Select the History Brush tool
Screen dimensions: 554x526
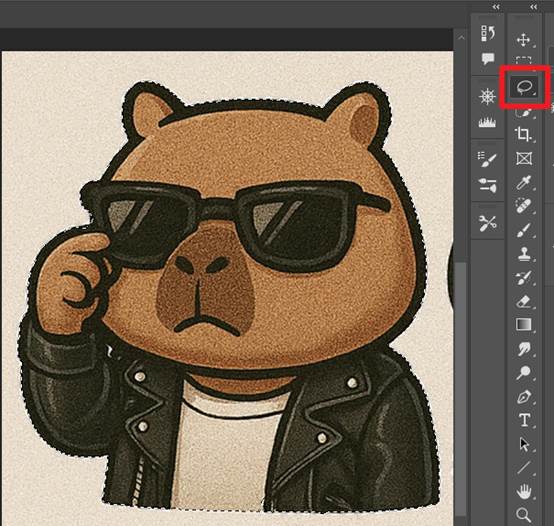(x=524, y=277)
